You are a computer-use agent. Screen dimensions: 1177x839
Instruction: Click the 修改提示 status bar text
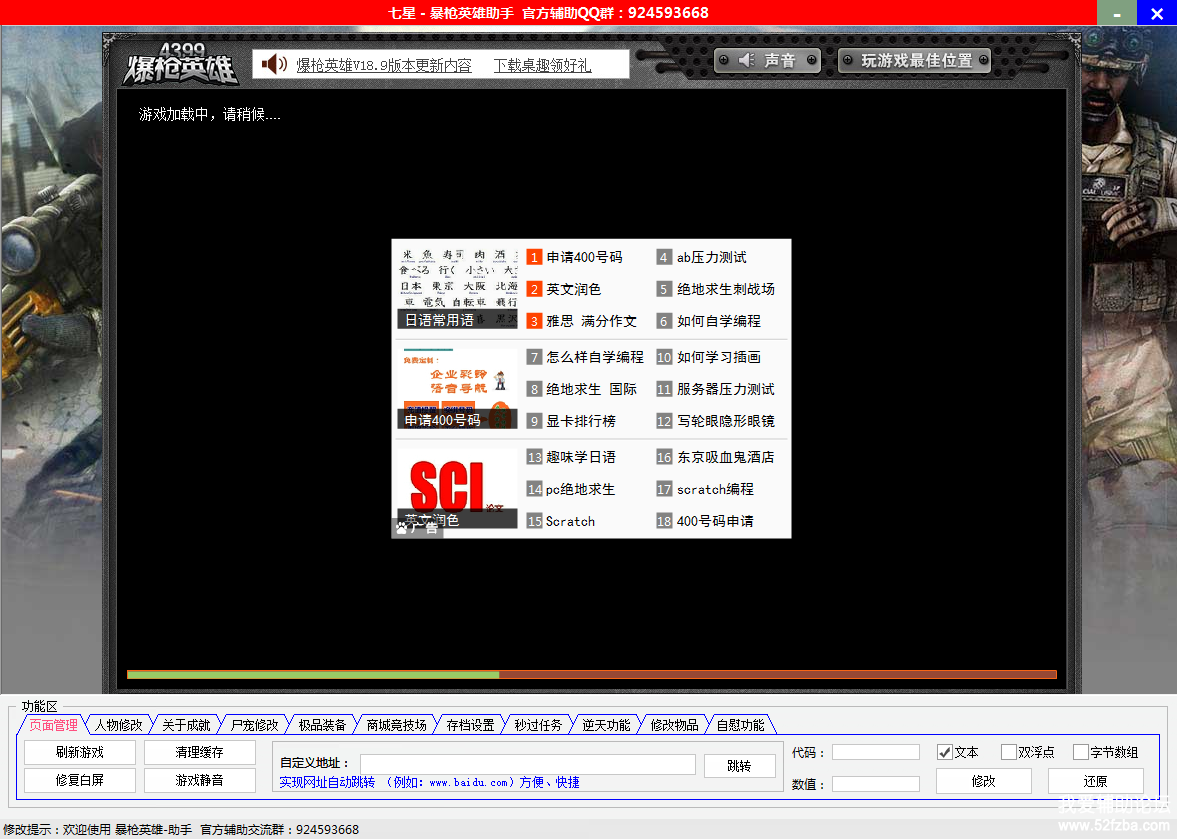(x=181, y=829)
